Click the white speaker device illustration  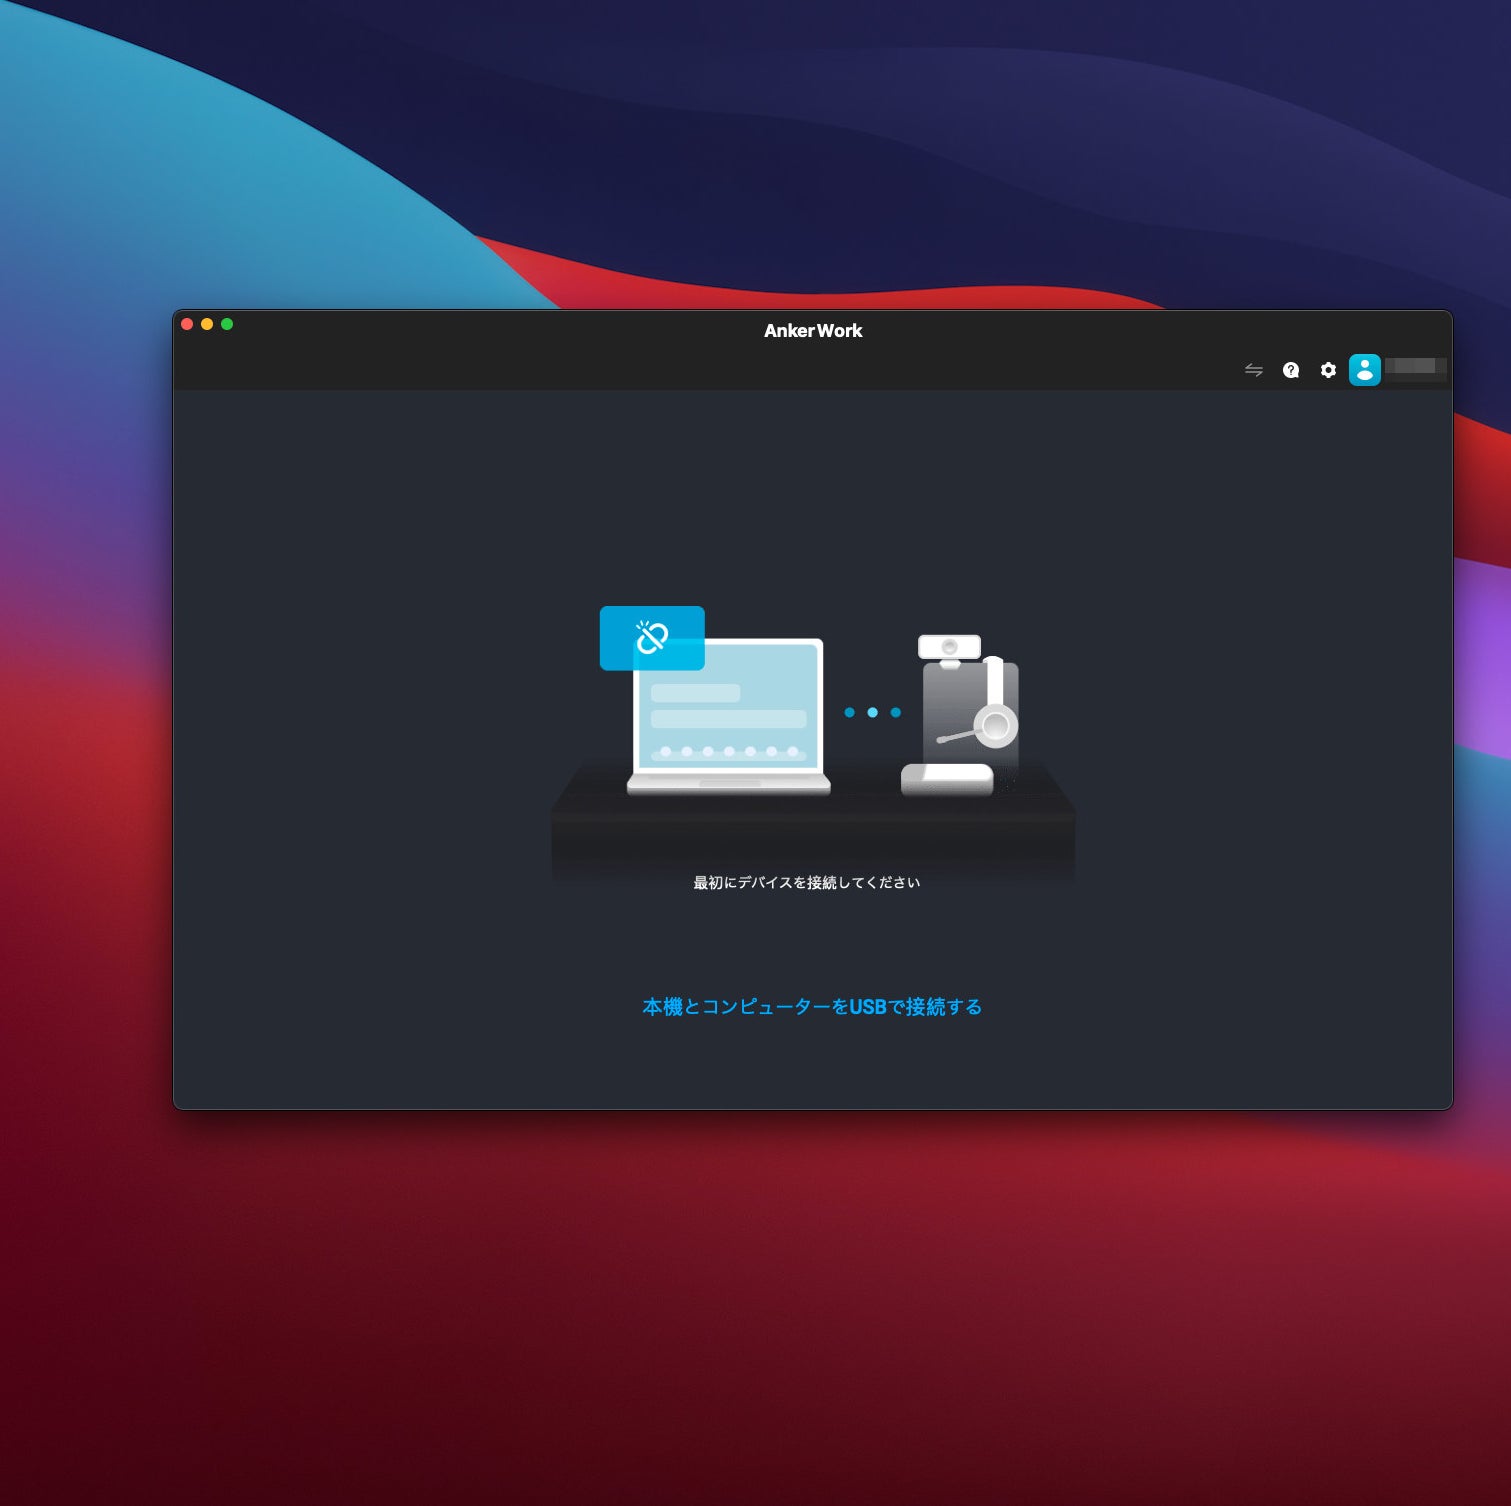coord(946,778)
